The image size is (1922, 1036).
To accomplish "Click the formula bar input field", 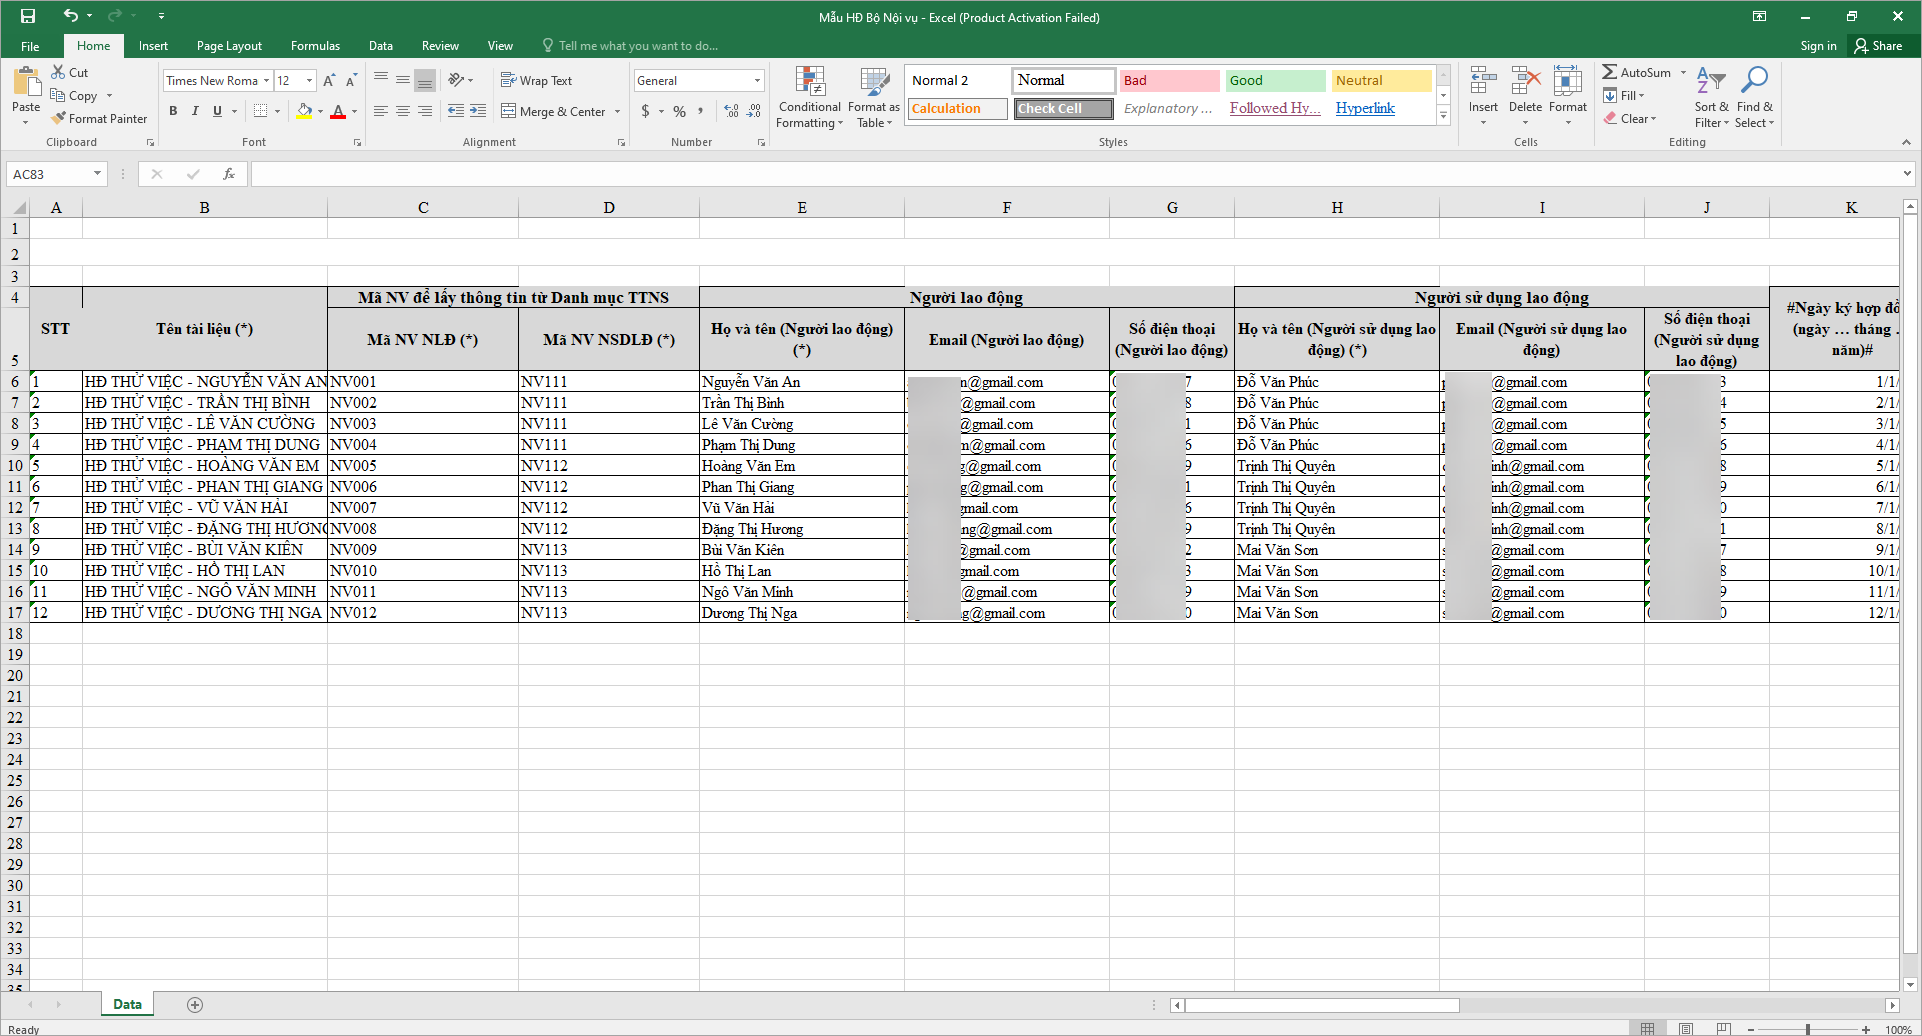I will click(1070, 174).
